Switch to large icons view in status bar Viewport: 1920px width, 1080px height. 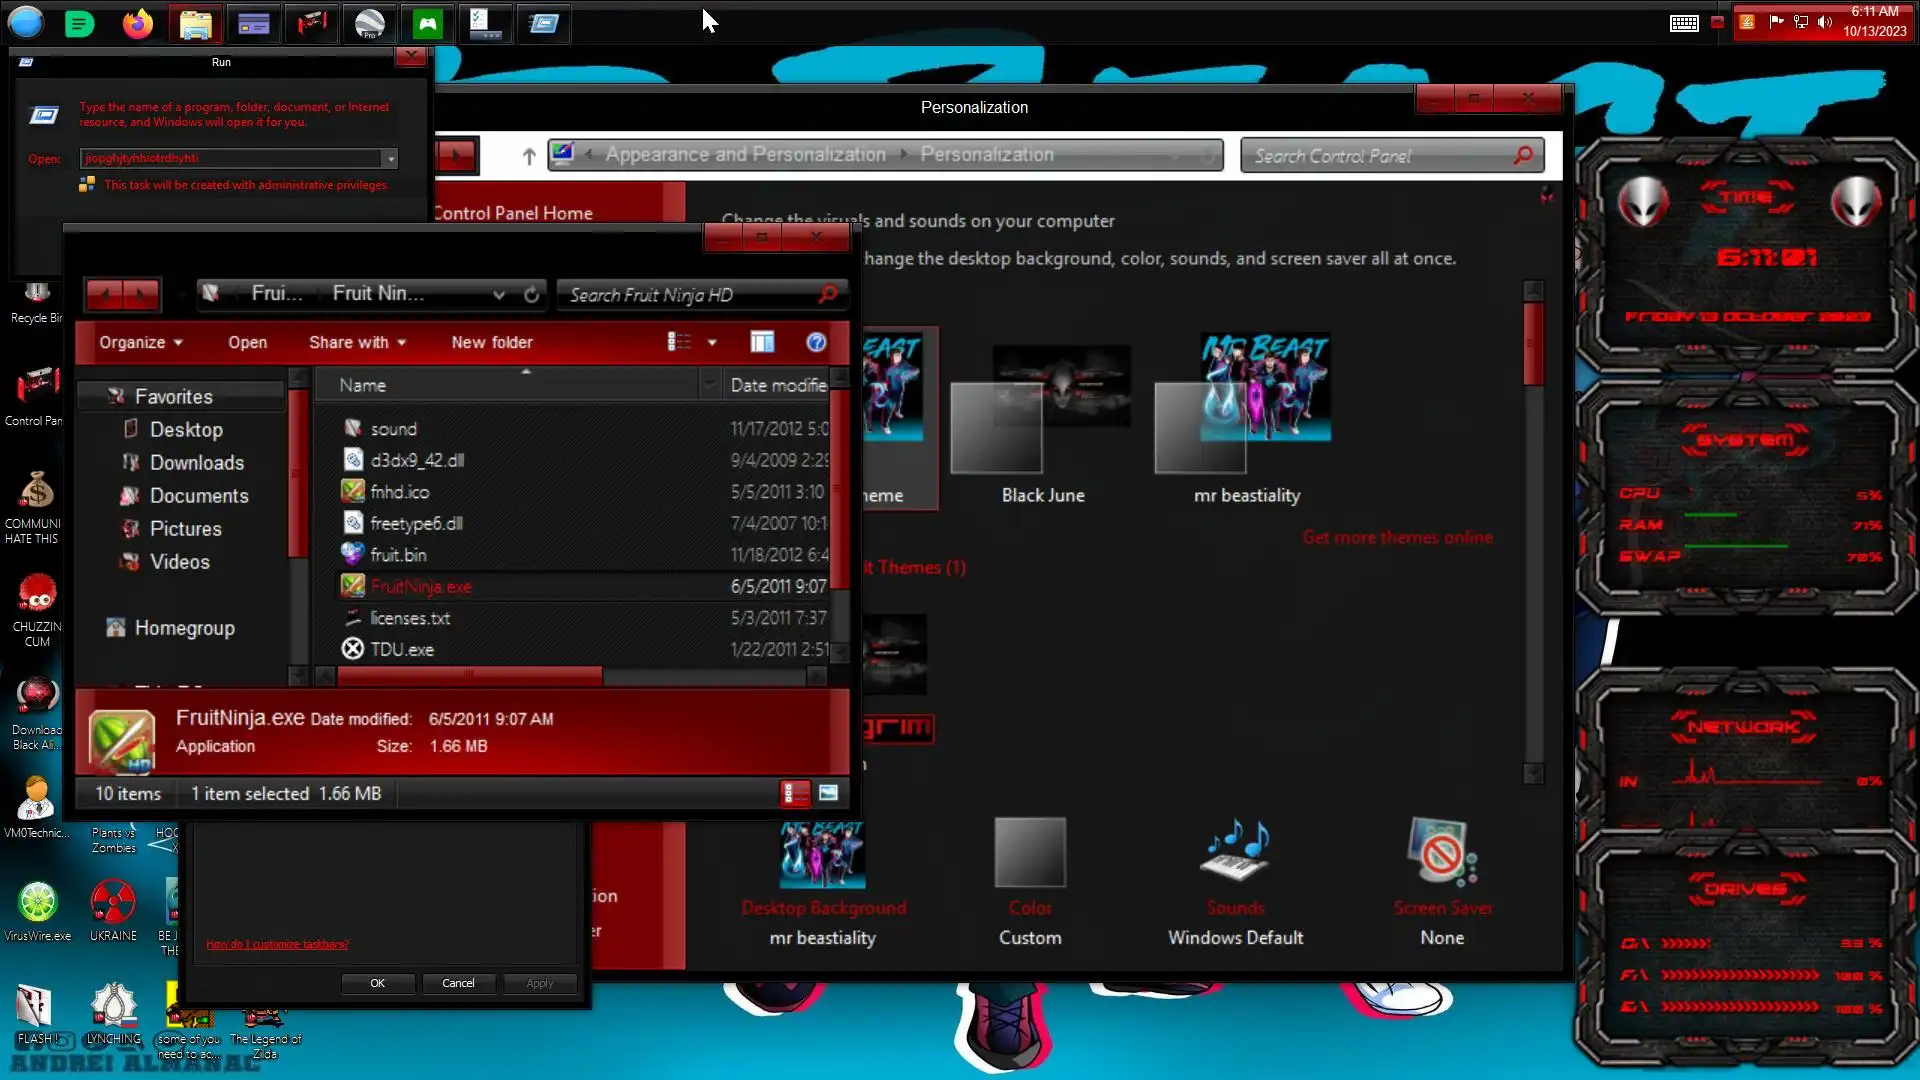pos(828,793)
